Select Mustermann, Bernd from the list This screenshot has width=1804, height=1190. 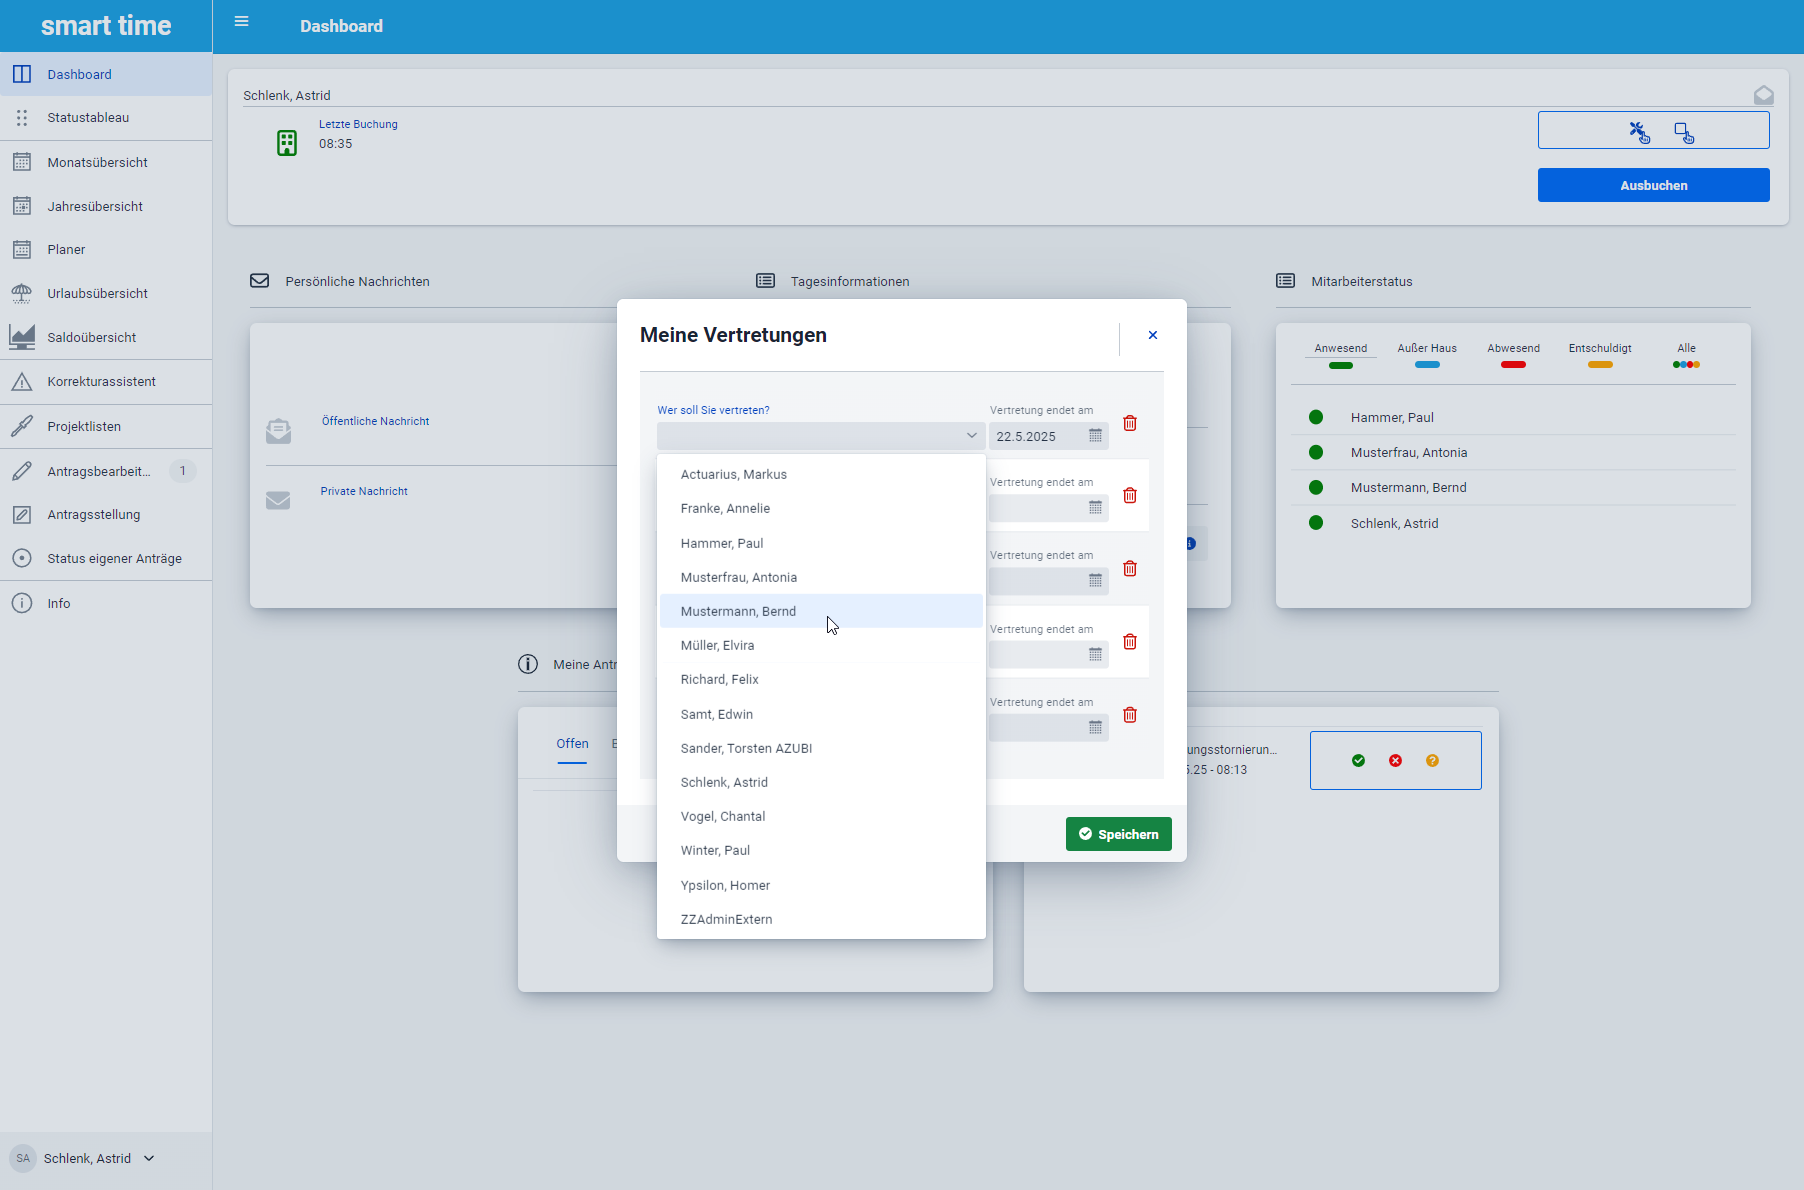tap(738, 612)
